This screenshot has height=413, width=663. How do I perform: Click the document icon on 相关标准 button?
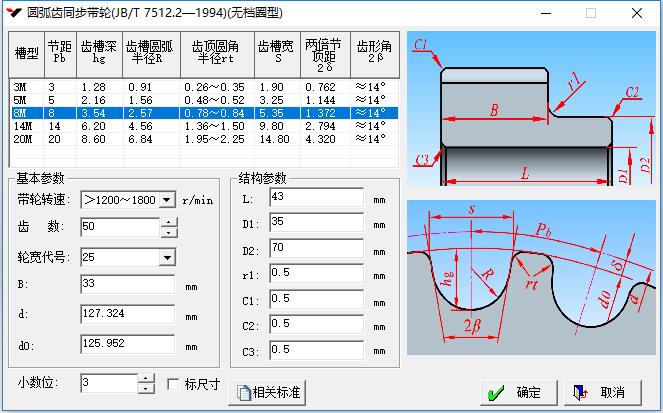coord(241,391)
